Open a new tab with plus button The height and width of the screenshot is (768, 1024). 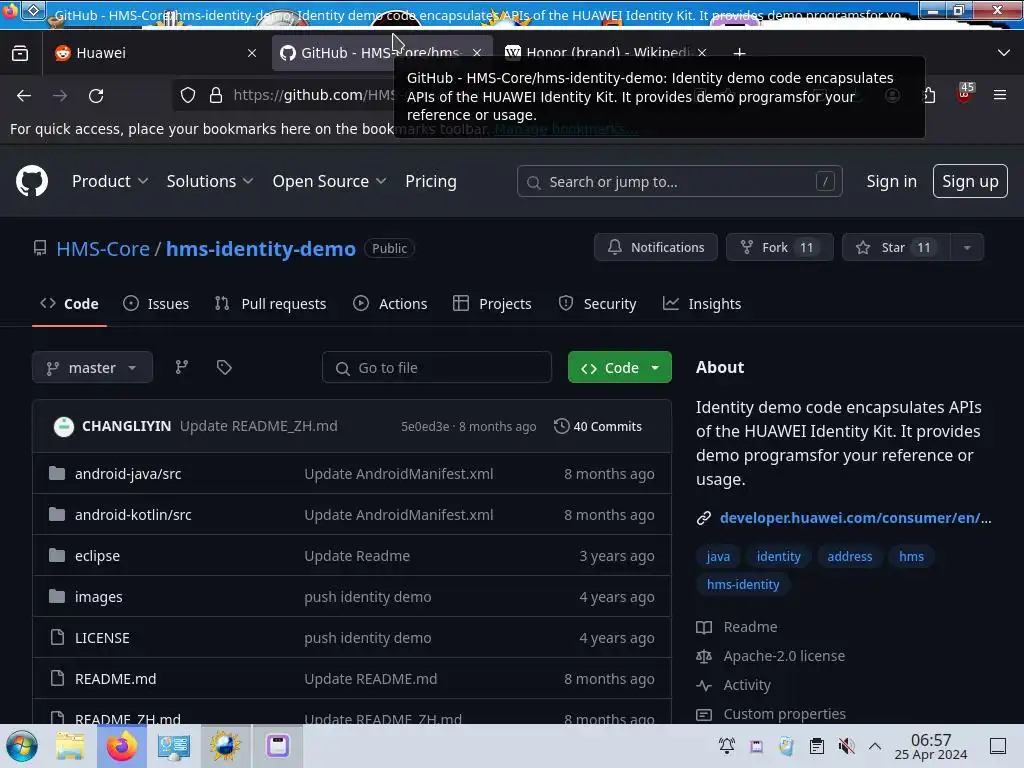pos(739,53)
